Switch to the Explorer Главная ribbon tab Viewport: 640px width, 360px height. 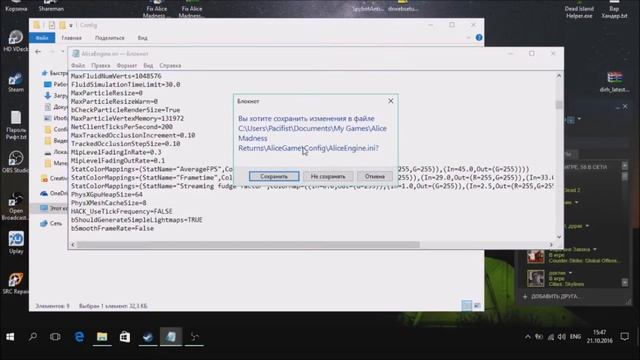pyautogui.click(x=71, y=38)
